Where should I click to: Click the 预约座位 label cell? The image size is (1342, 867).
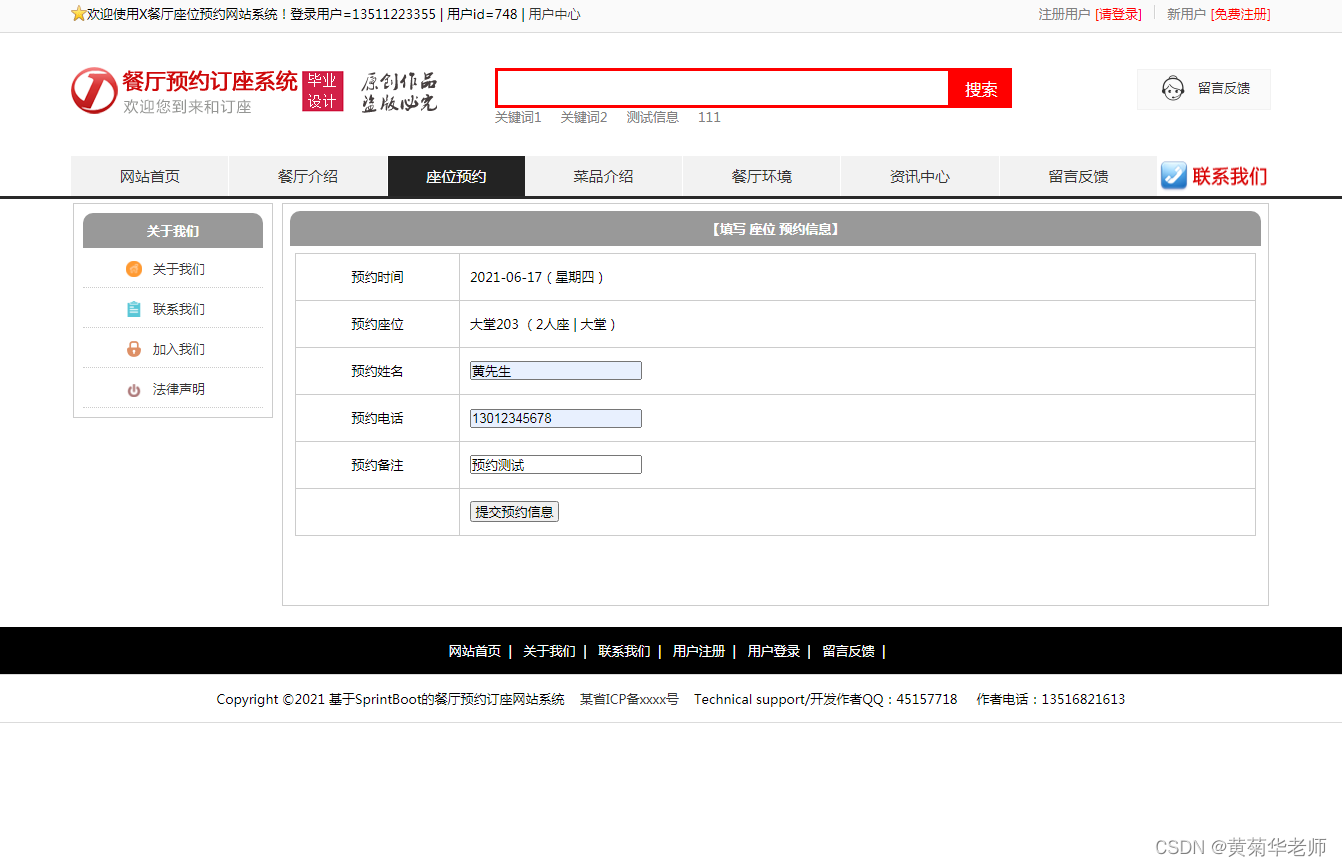click(x=377, y=324)
